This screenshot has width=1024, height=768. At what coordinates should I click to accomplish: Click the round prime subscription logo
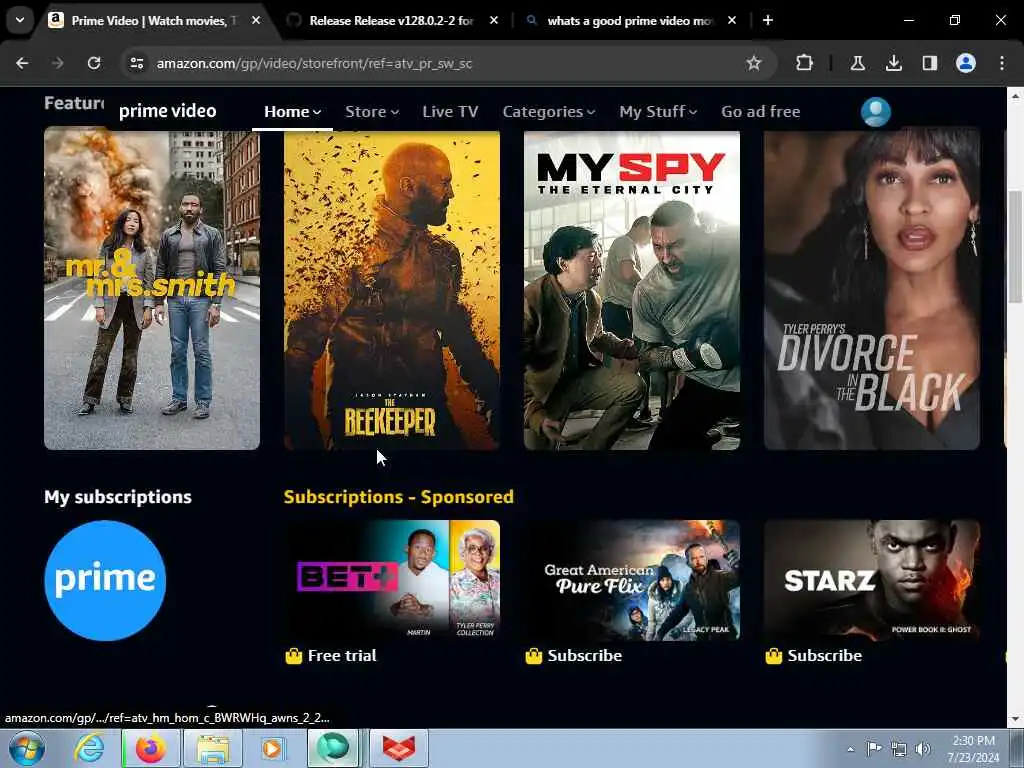pos(105,581)
